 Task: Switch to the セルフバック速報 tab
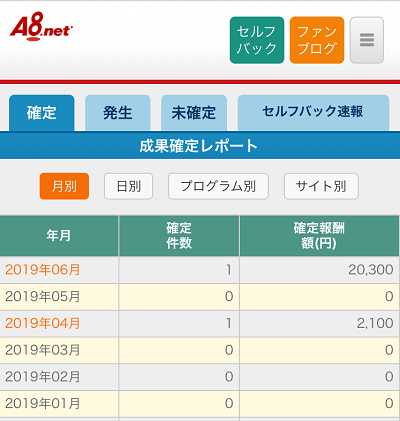[313, 113]
